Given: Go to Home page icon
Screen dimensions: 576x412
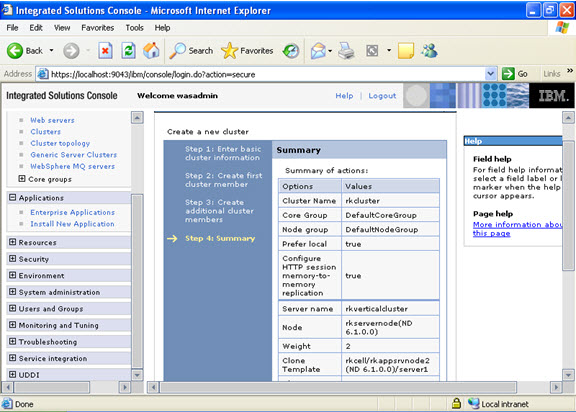Looking at the screenshot, I should pyautogui.click(x=151, y=51).
